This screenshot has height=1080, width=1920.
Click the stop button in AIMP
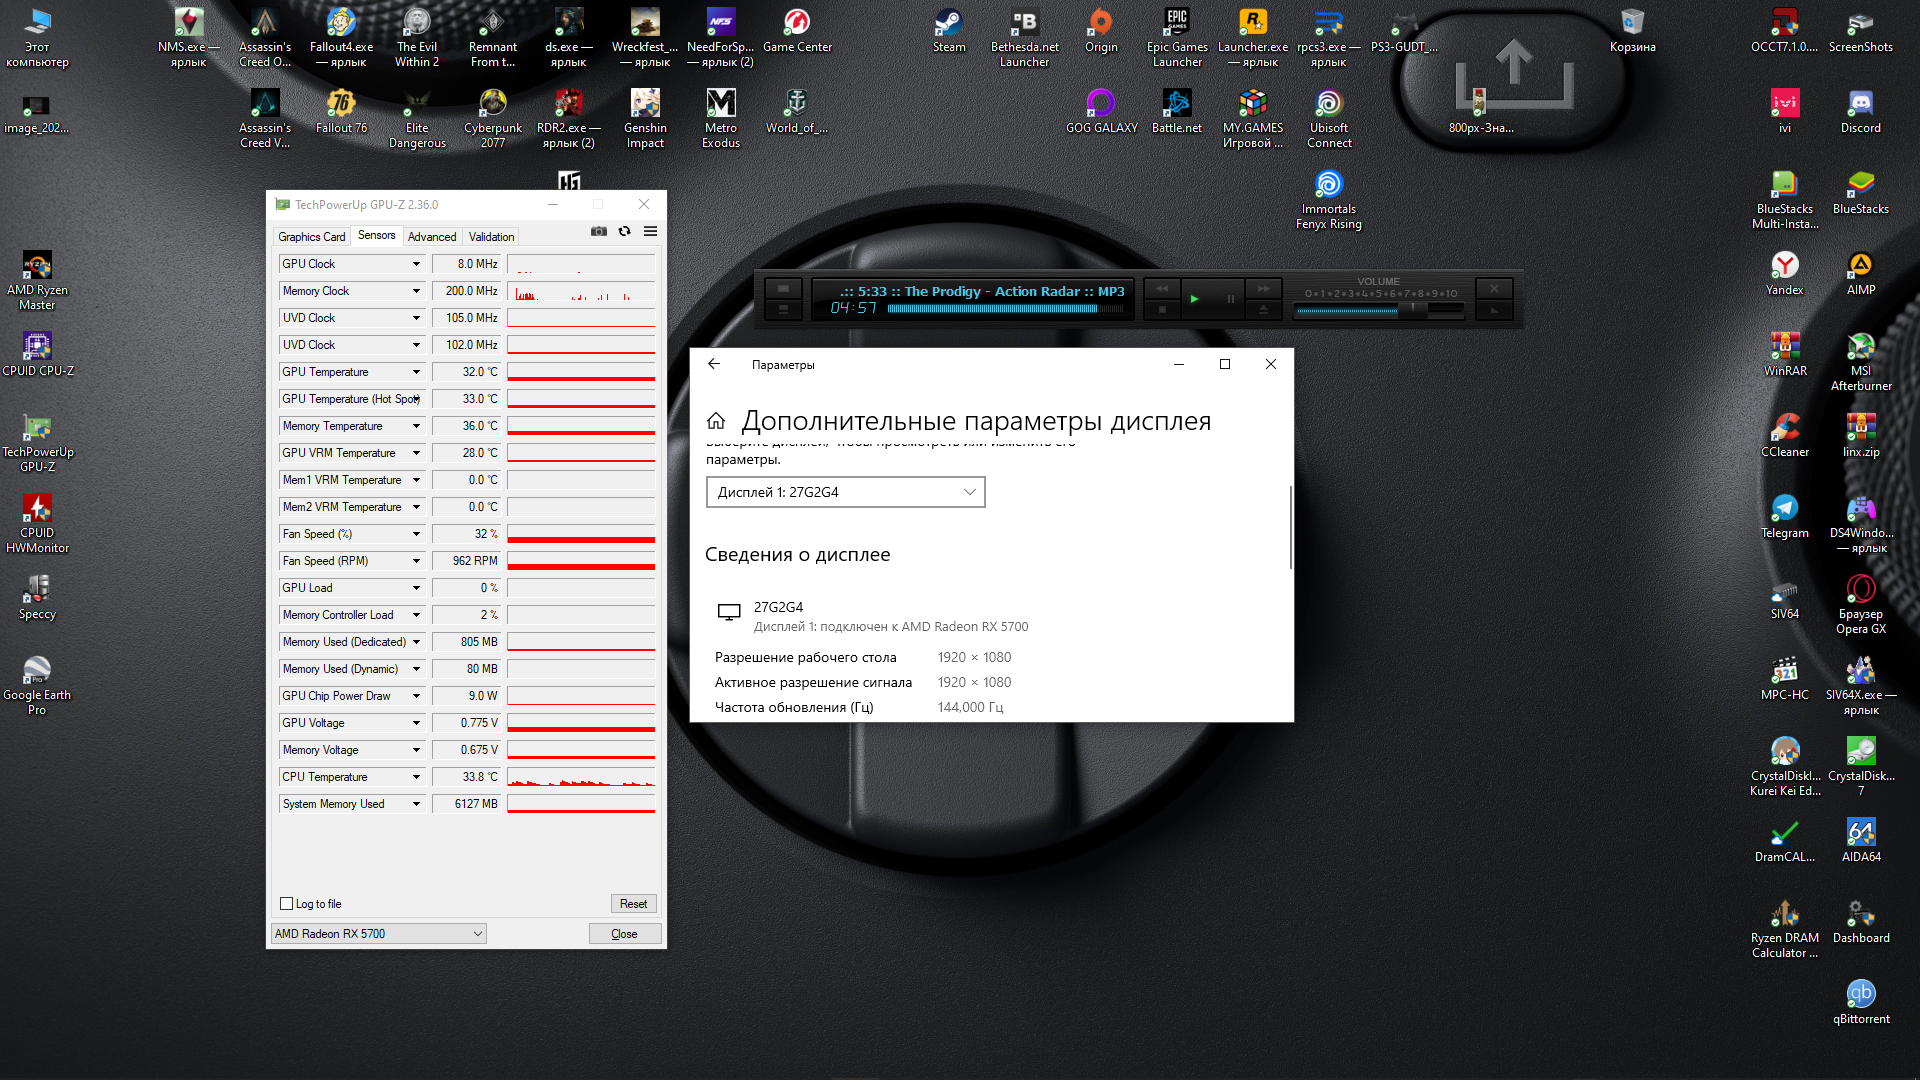pyautogui.click(x=1162, y=310)
